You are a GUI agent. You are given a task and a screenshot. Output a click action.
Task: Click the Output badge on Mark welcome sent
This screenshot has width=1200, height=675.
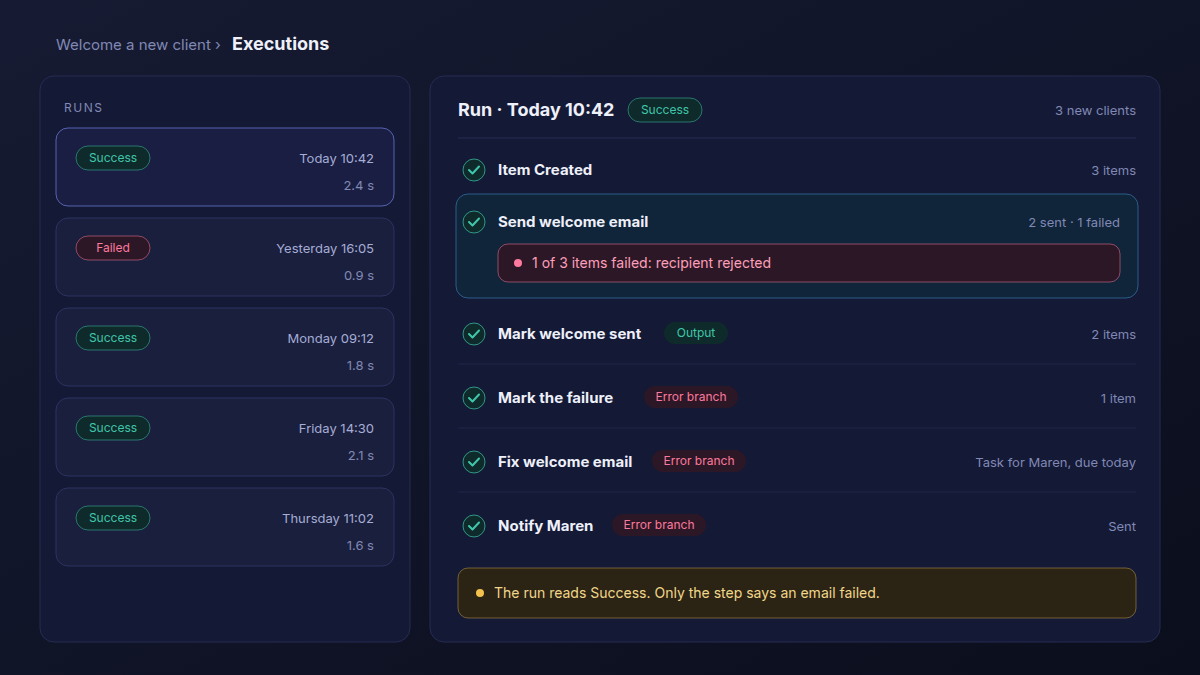pos(696,333)
